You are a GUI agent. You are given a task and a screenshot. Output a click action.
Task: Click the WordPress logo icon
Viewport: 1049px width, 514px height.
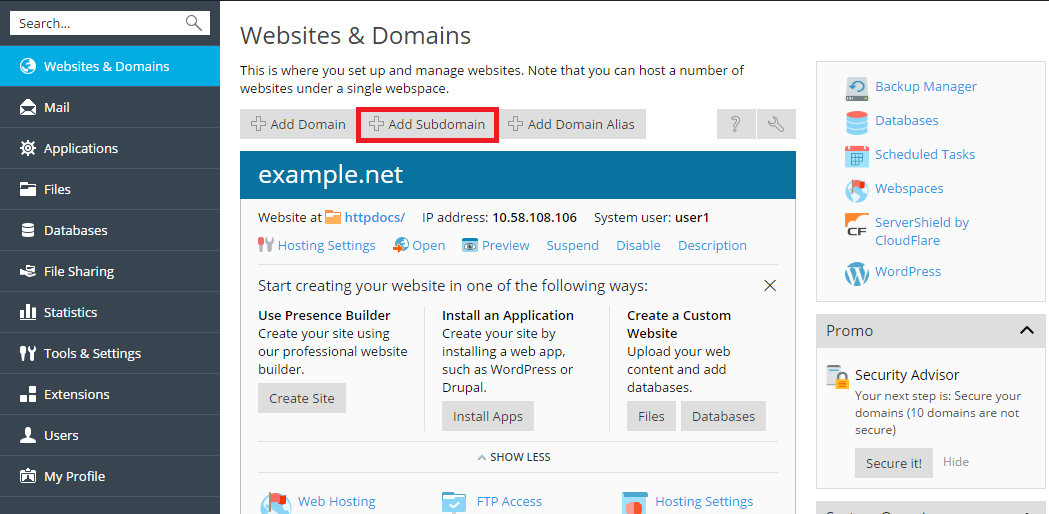tap(857, 272)
